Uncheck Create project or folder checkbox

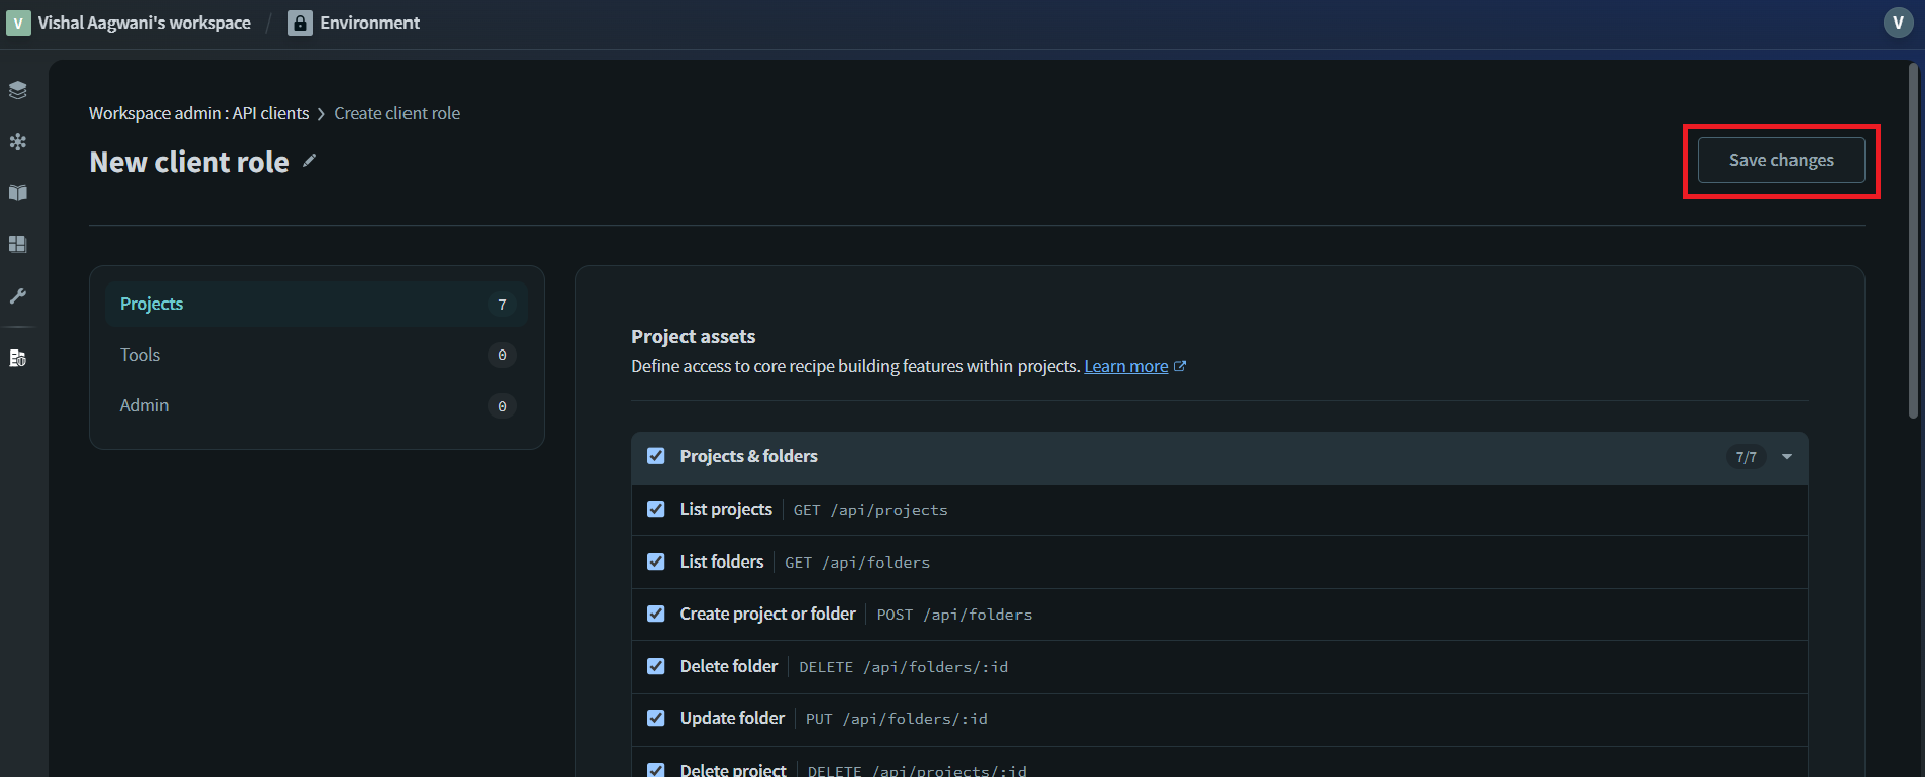pos(656,614)
